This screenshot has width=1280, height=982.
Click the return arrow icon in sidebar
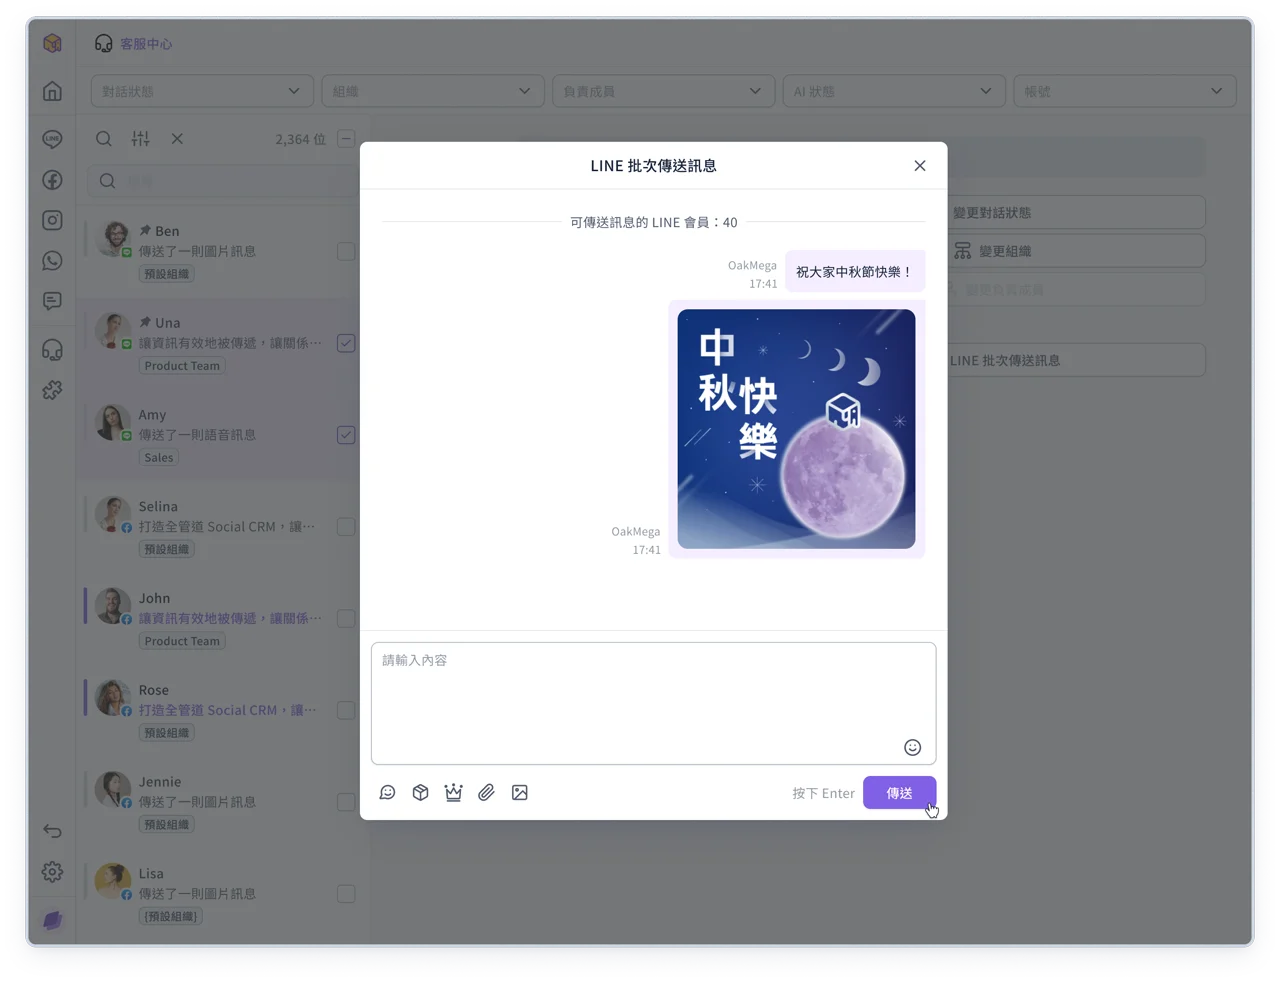[53, 831]
